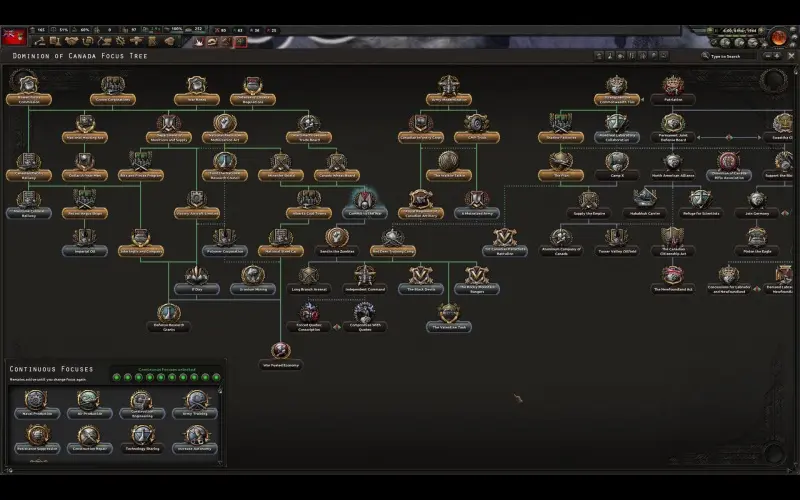Open the first top bar menu icon
800x500 pixels.
(x=41, y=42)
